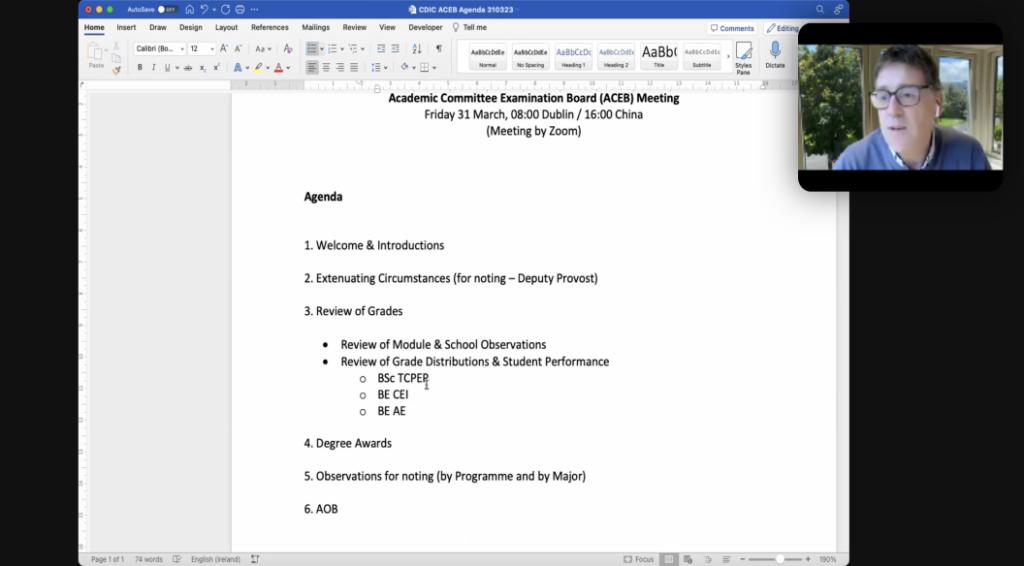Click the superscript icon

tap(216, 67)
